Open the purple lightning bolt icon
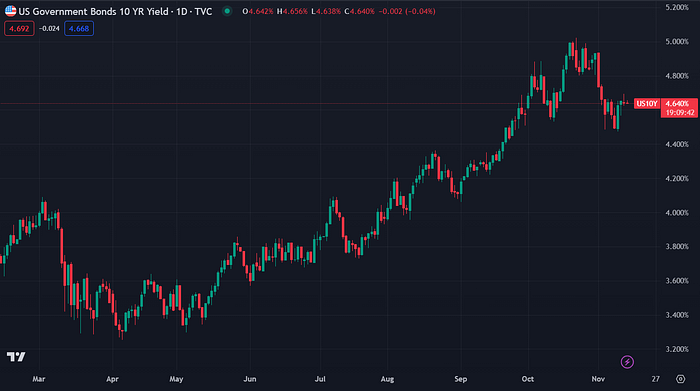This screenshot has width=700, height=391. click(x=627, y=362)
